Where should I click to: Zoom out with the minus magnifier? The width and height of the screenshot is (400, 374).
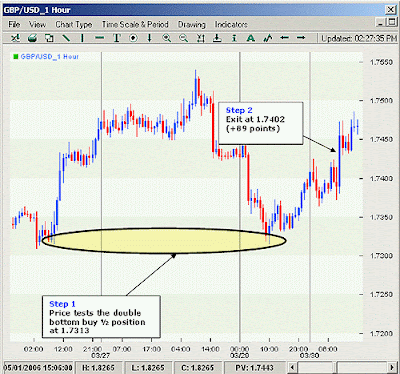183,38
